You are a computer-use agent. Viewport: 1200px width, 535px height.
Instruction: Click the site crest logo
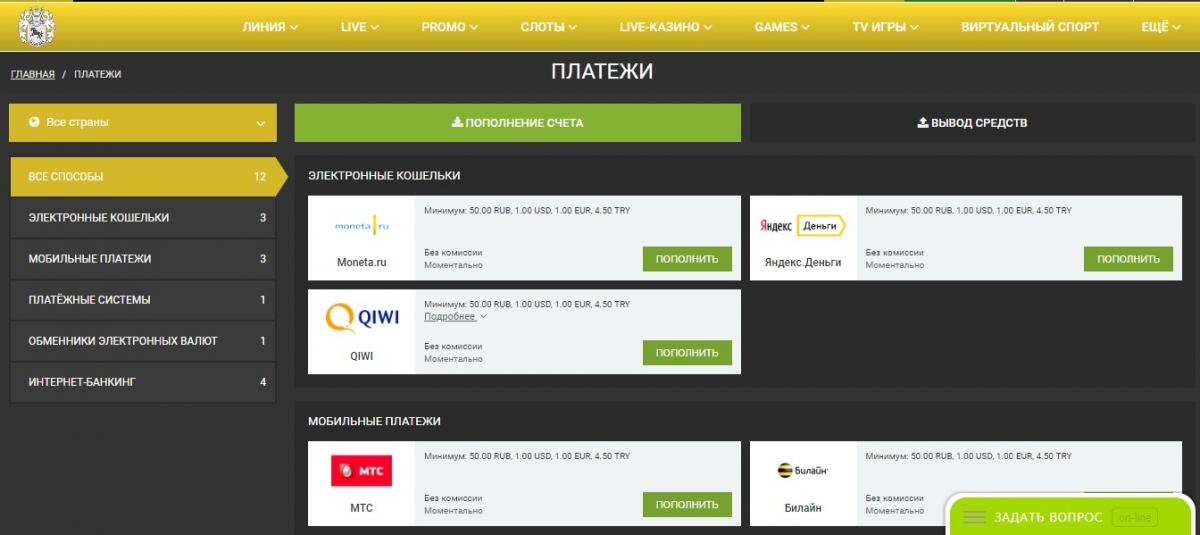[36, 26]
